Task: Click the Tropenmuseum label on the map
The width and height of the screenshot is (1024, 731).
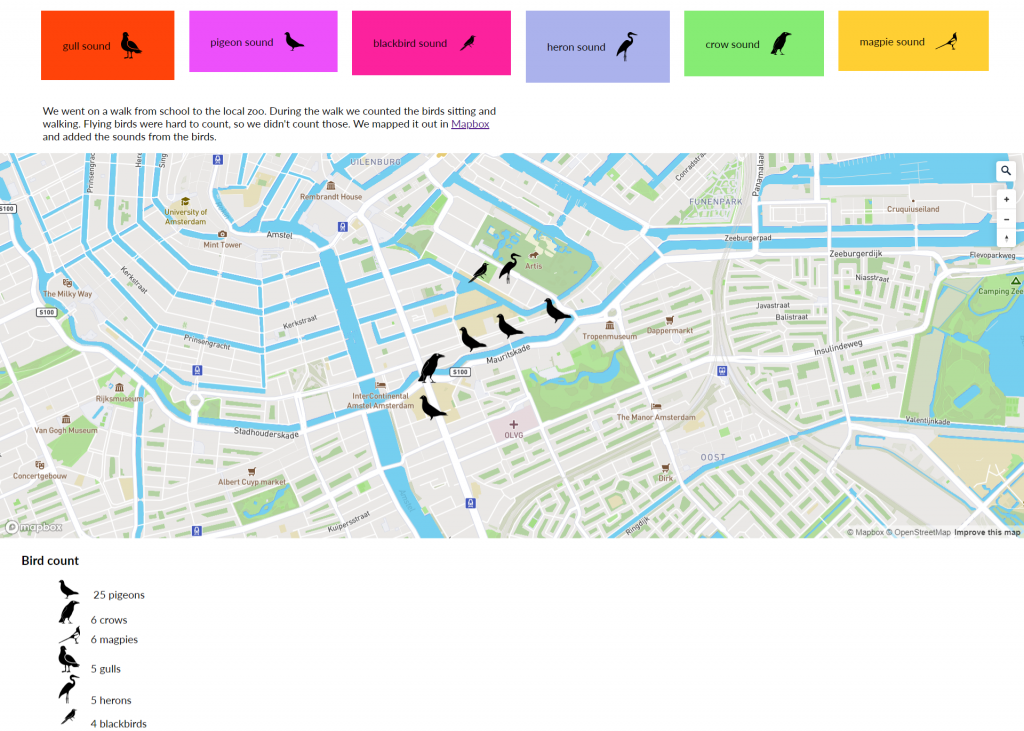Action: pyautogui.click(x=609, y=336)
